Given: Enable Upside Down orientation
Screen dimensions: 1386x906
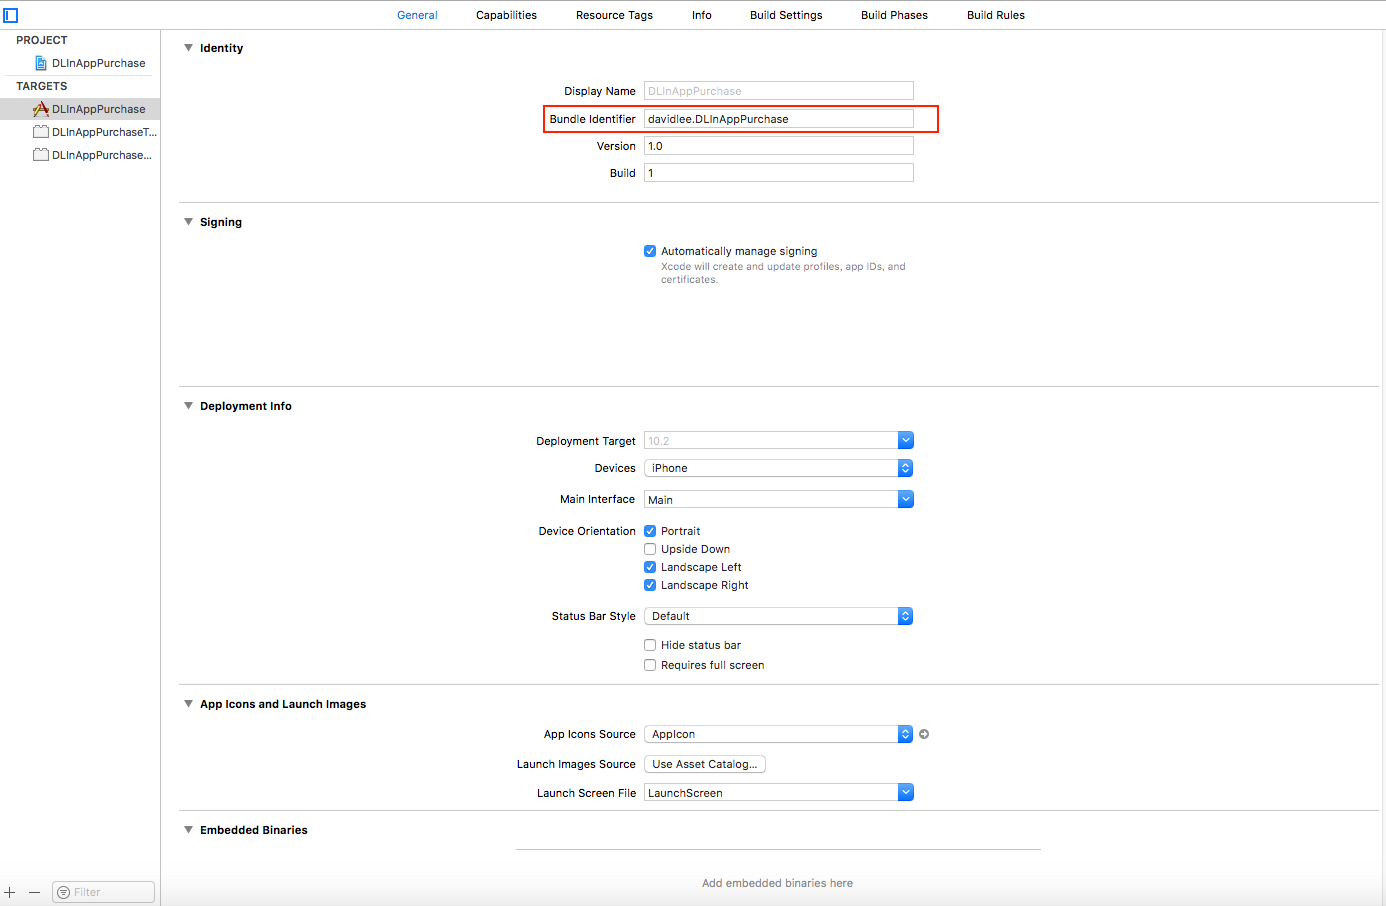Looking at the screenshot, I should (x=650, y=549).
